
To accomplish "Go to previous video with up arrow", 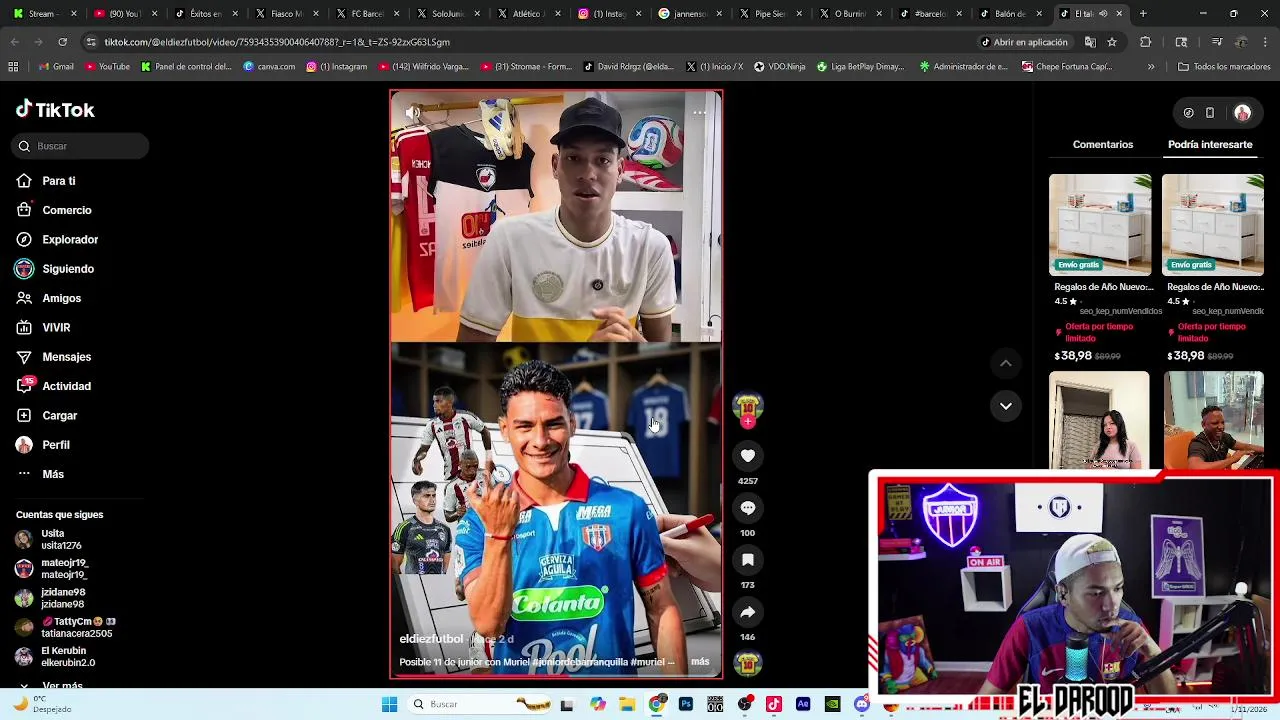I will 1005,363.
